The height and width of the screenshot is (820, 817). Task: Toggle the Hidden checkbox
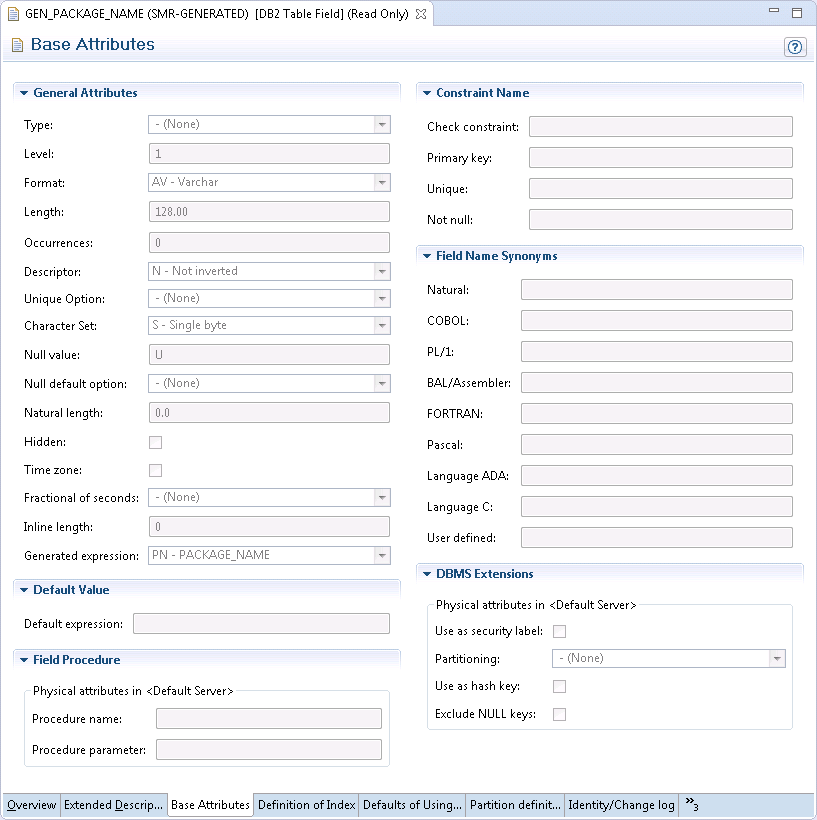coord(155,442)
